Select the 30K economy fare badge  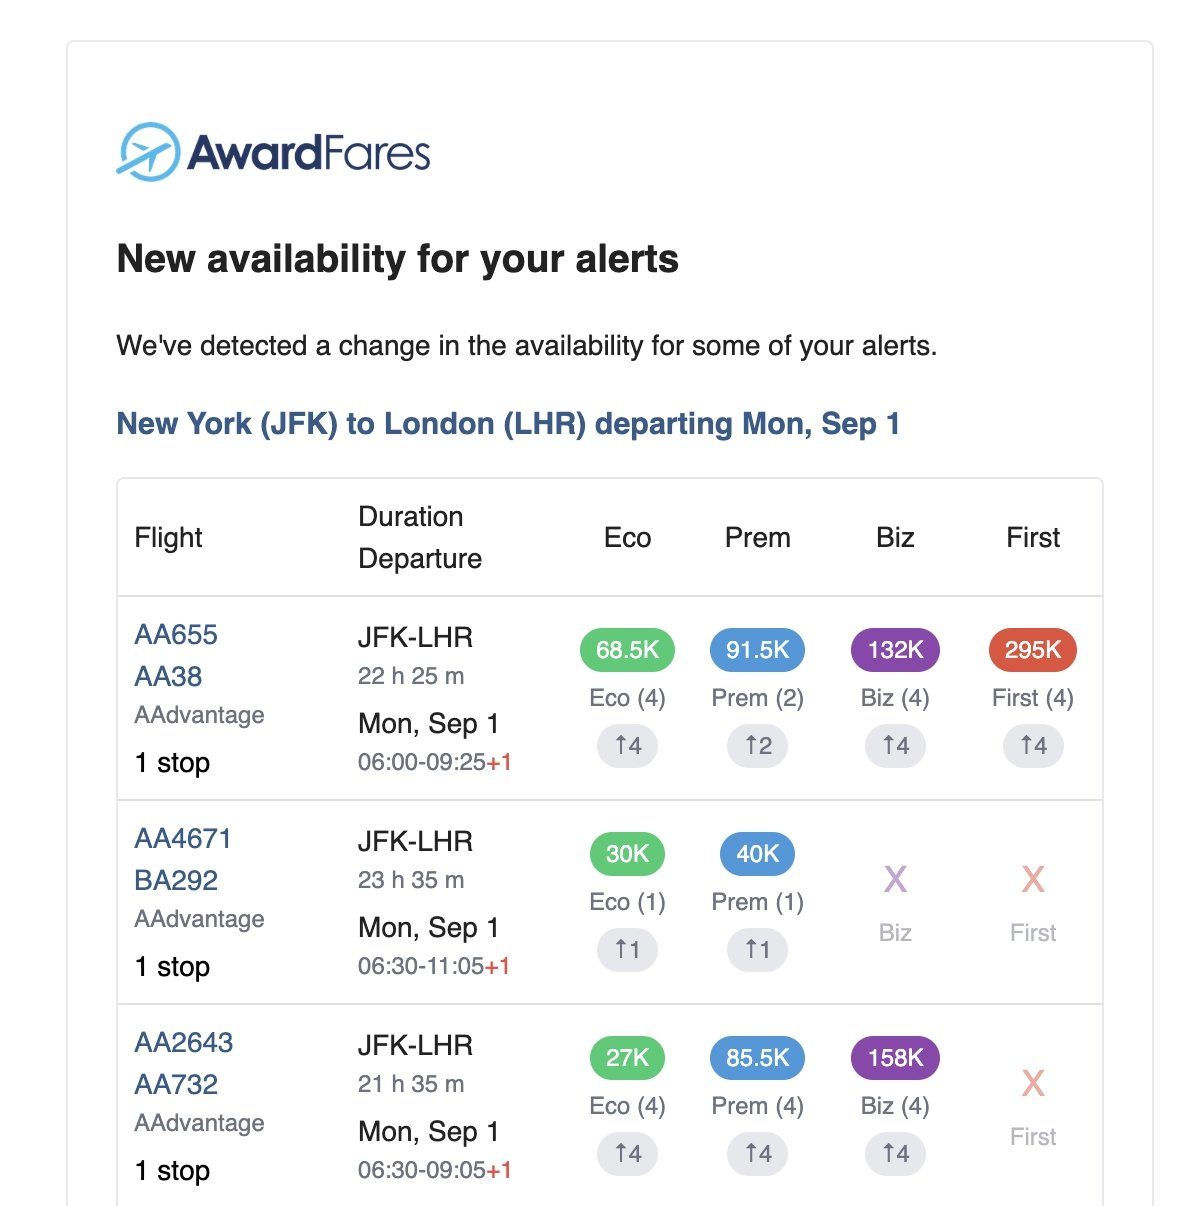click(x=627, y=854)
